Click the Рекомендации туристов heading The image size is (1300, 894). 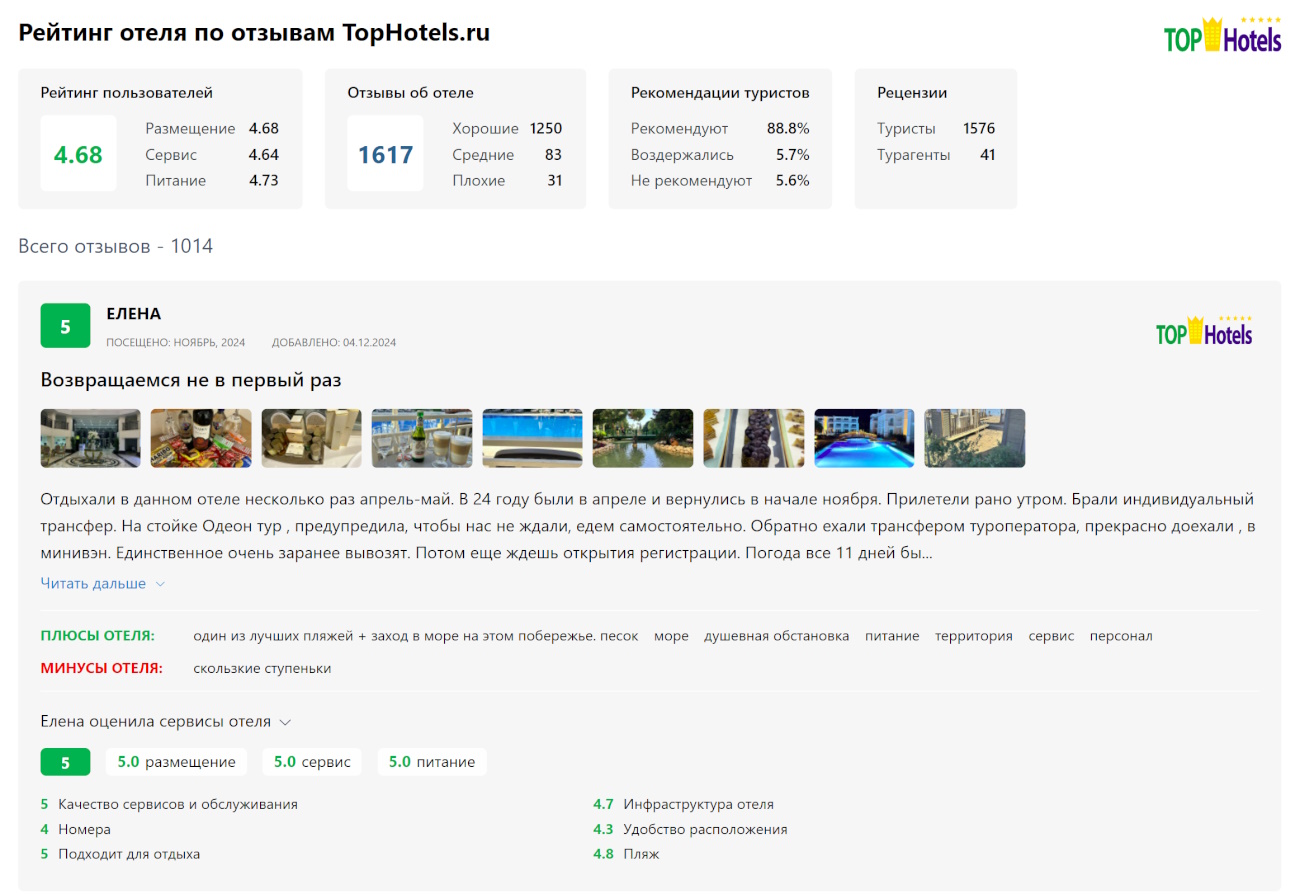click(x=720, y=93)
